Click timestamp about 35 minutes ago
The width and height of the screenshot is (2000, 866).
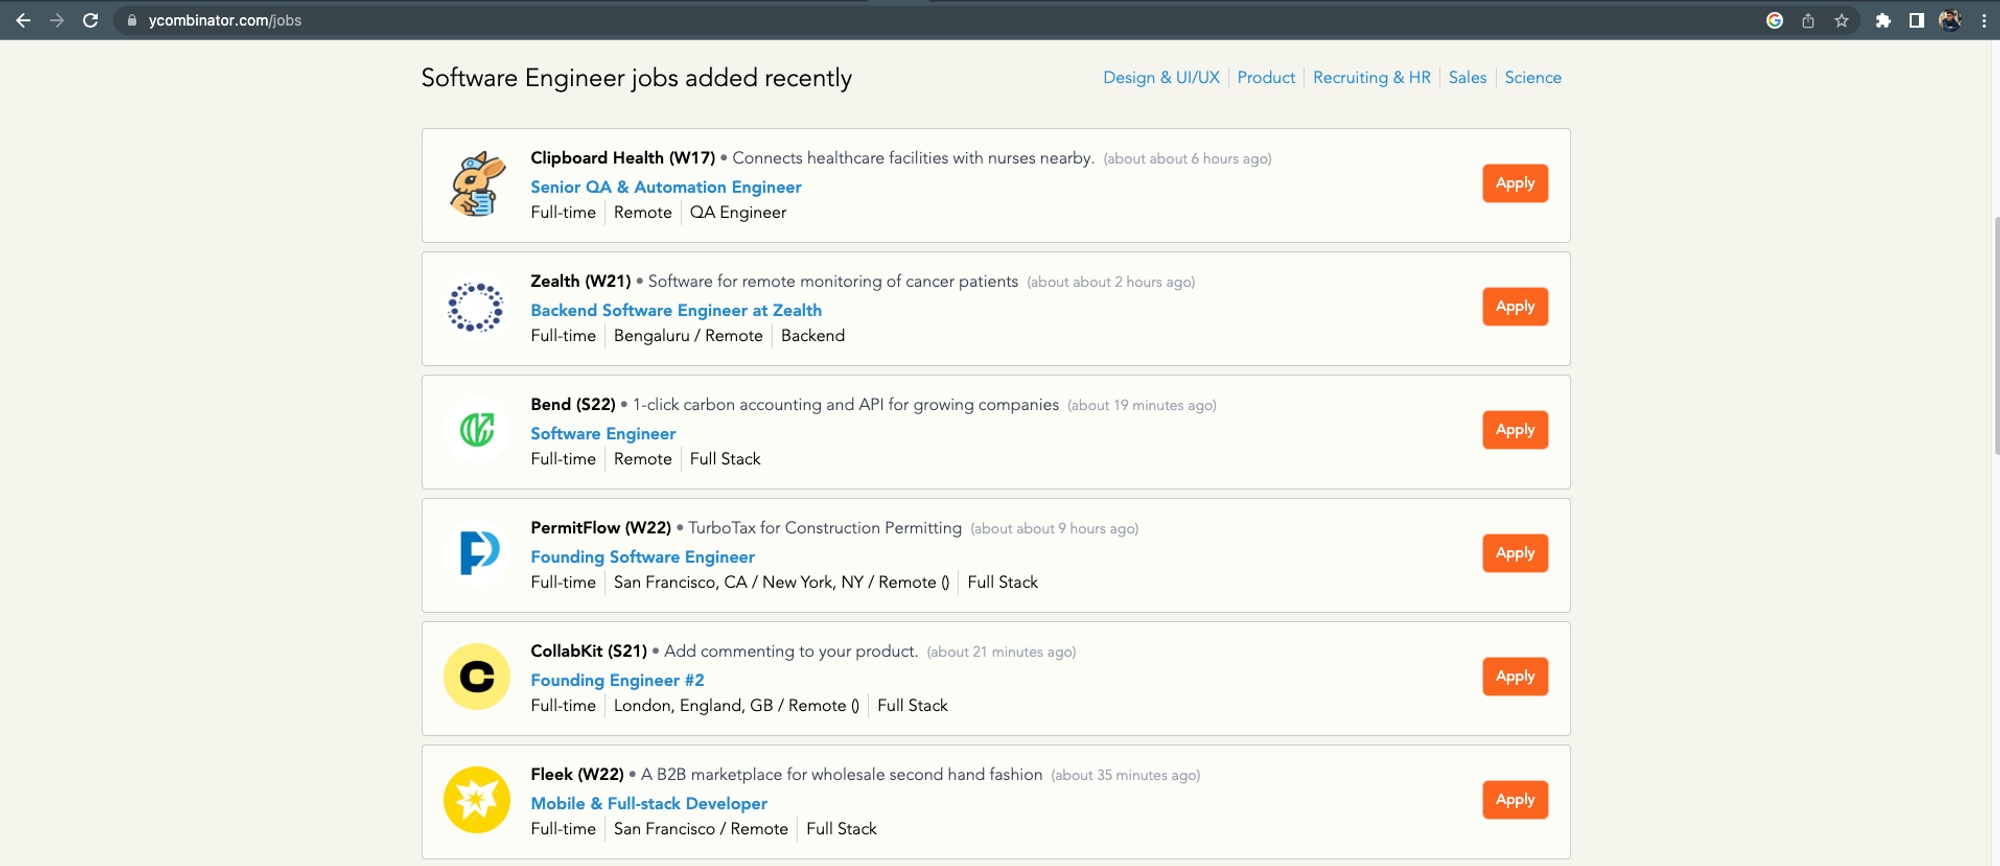pos(1126,775)
